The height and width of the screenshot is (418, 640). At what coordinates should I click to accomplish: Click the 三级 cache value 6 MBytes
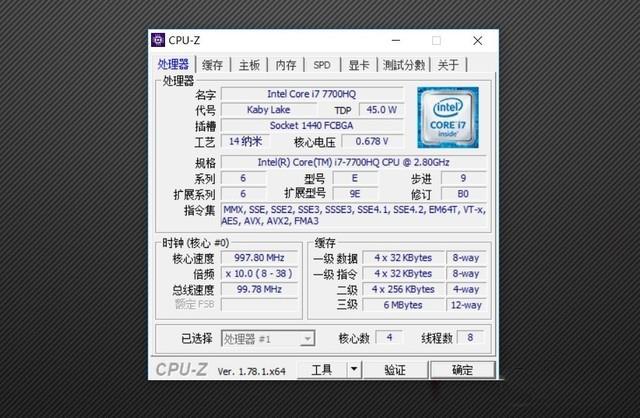403,305
